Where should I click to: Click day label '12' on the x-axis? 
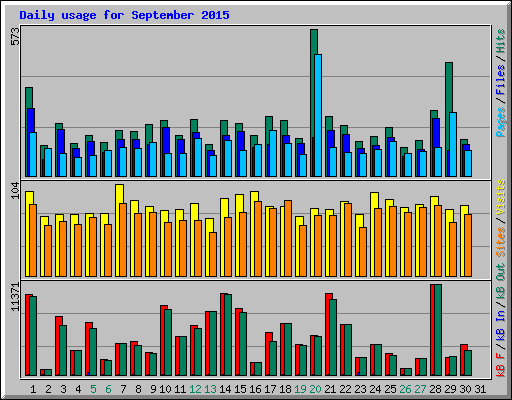click(195, 389)
